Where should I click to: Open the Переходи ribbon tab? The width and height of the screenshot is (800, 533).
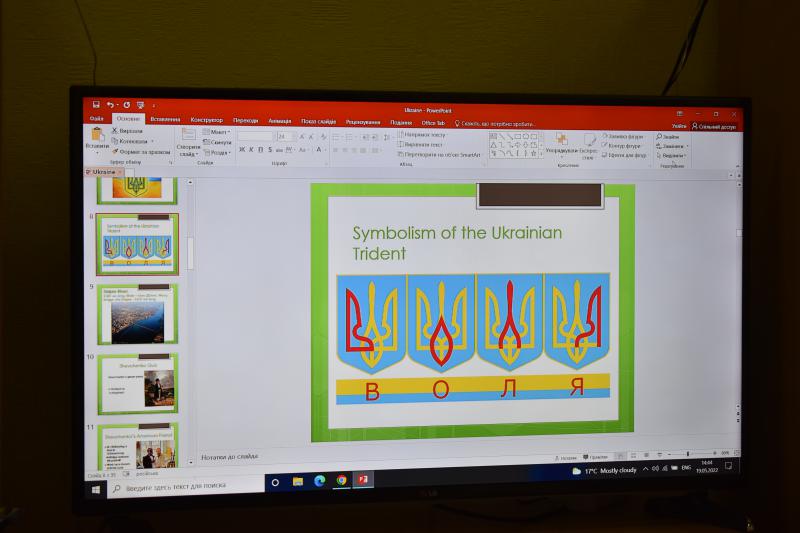point(245,120)
